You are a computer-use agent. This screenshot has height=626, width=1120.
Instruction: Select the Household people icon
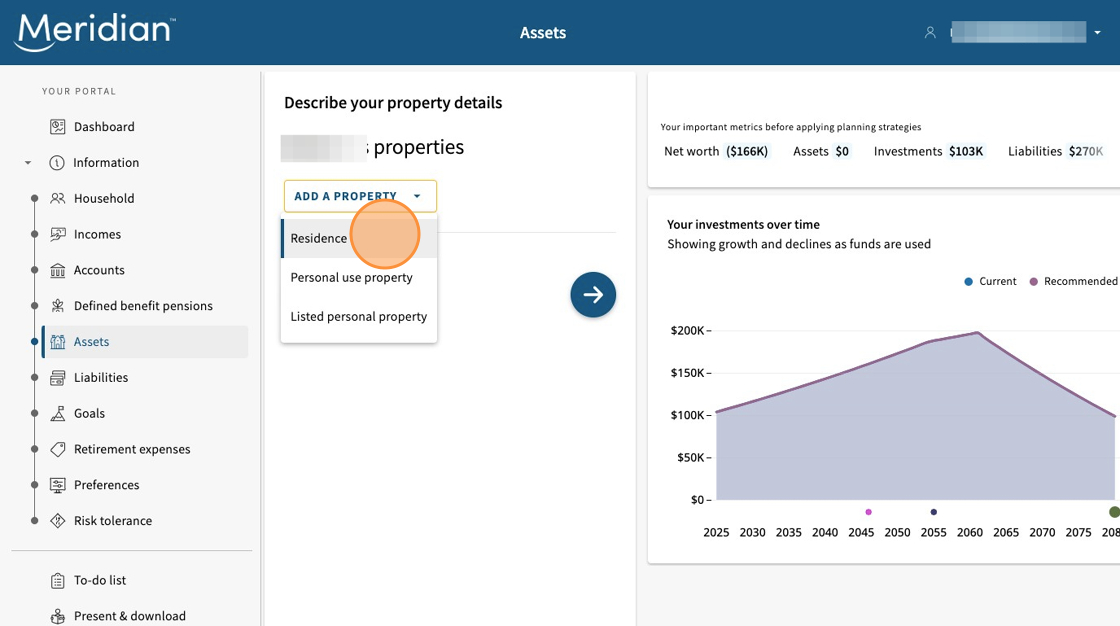tap(58, 198)
